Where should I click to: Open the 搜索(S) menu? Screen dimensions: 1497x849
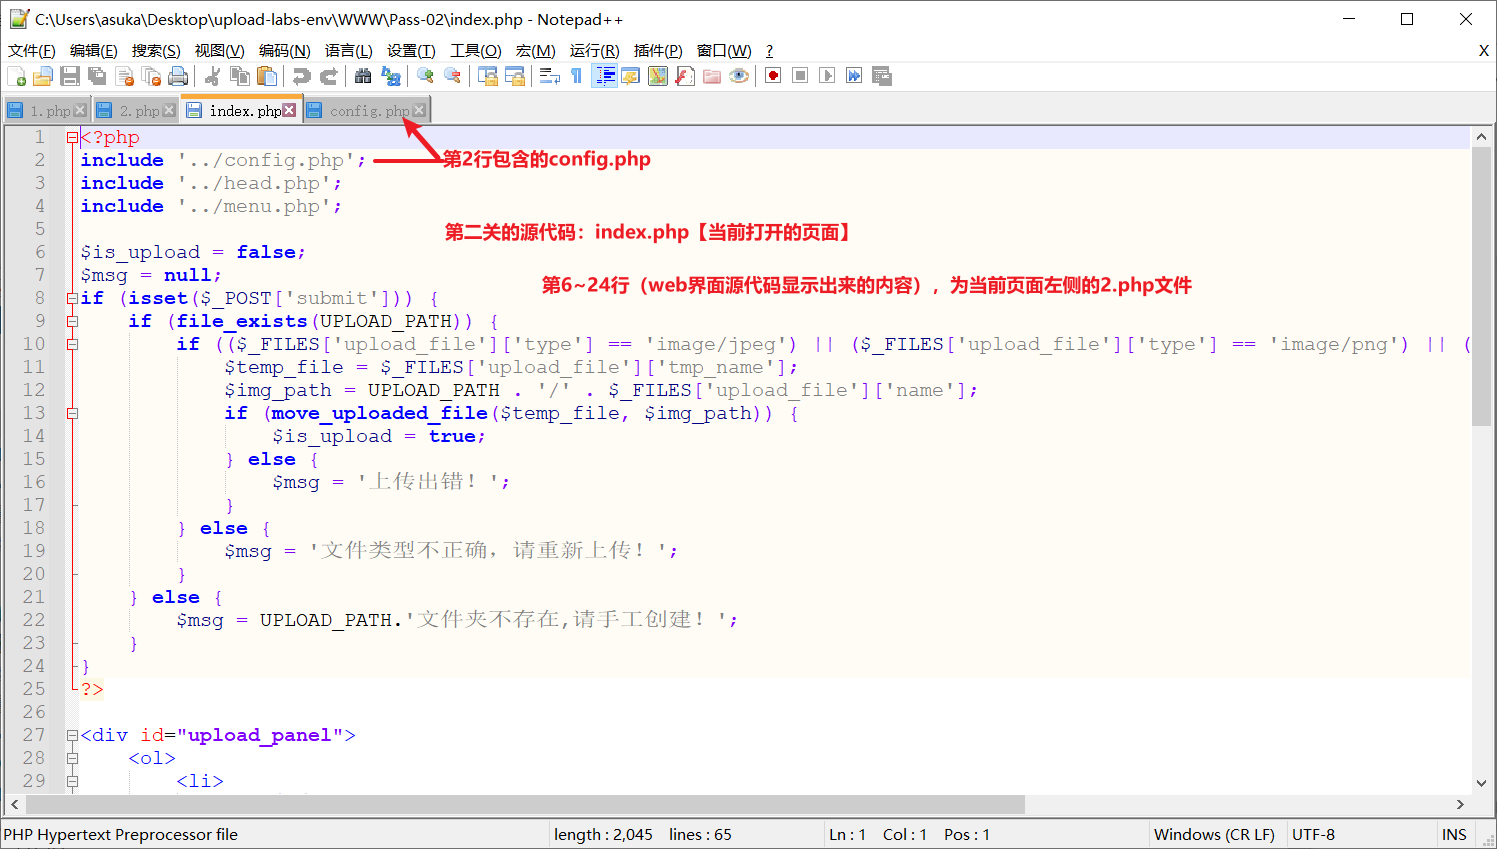tap(156, 50)
